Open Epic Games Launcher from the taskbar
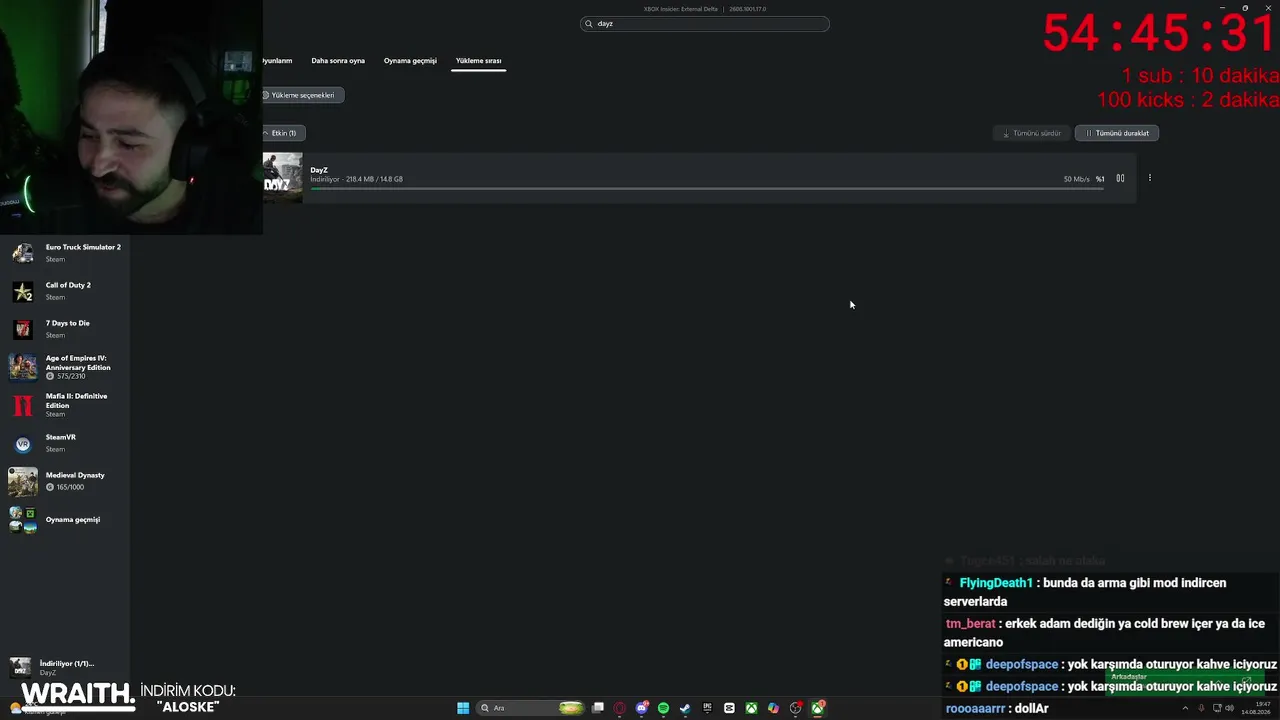1280x720 pixels. pyautogui.click(x=707, y=708)
